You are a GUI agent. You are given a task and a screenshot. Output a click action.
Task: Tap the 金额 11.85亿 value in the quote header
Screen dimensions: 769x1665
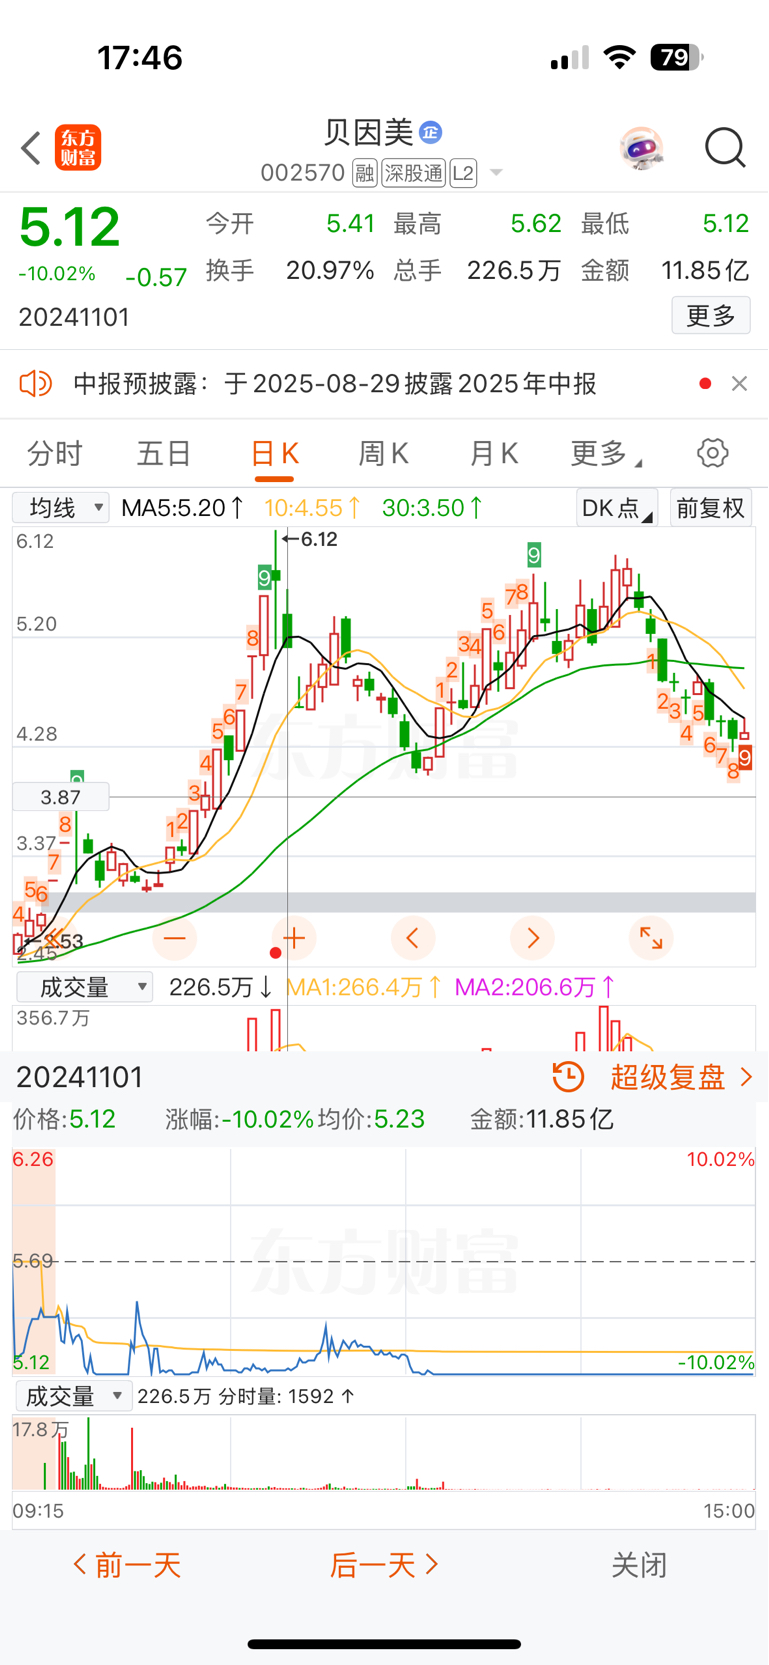pos(705,271)
